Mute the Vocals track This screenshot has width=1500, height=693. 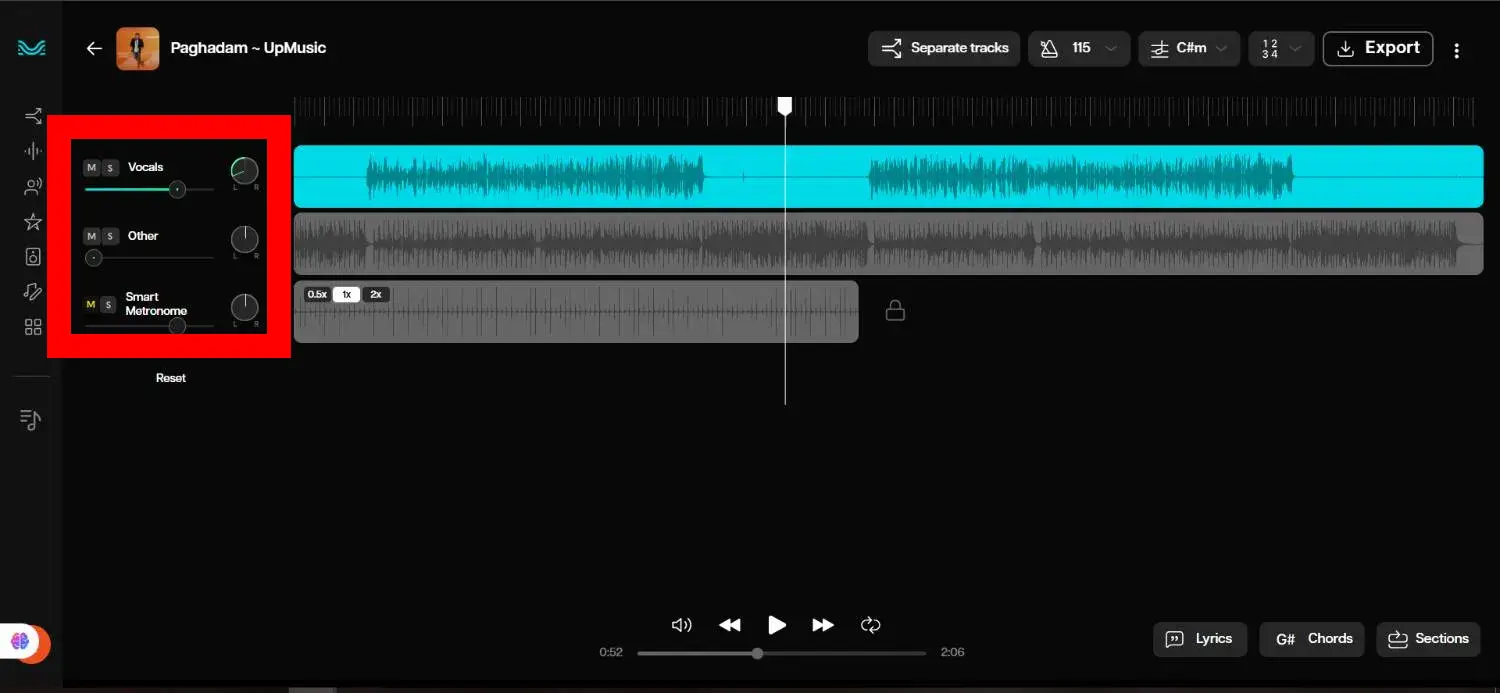[91, 168]
